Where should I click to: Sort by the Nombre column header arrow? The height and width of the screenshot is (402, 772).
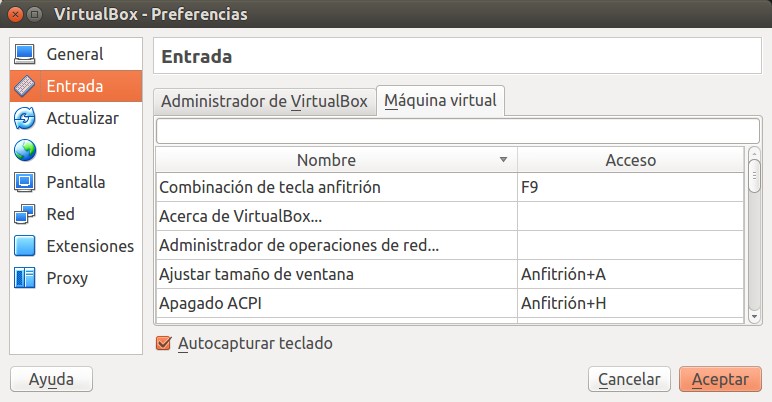coord(503,160)
